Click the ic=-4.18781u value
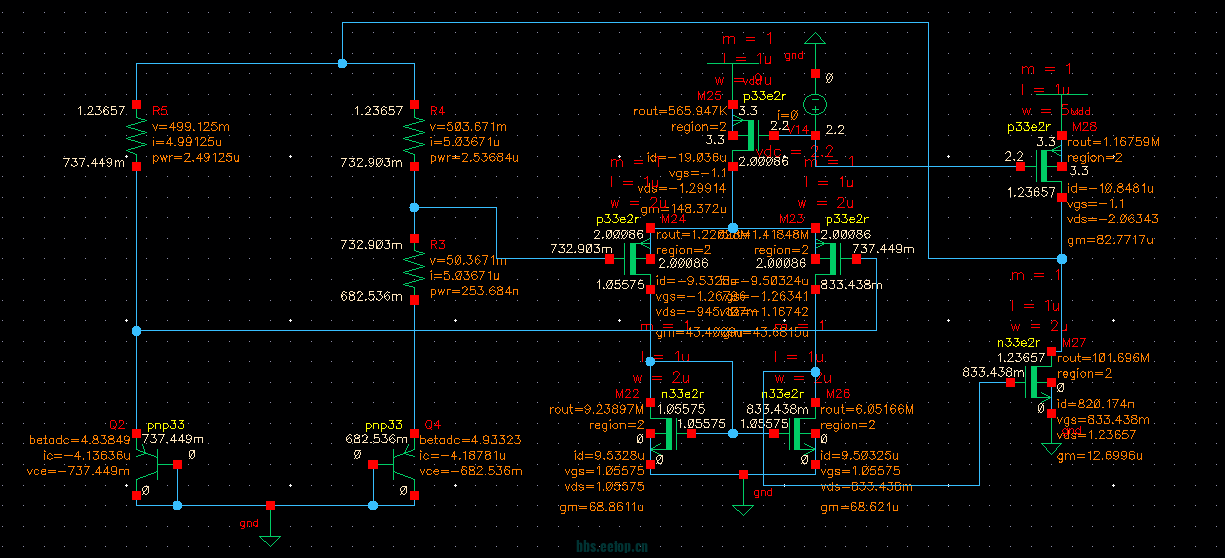 tap(461, 455)
